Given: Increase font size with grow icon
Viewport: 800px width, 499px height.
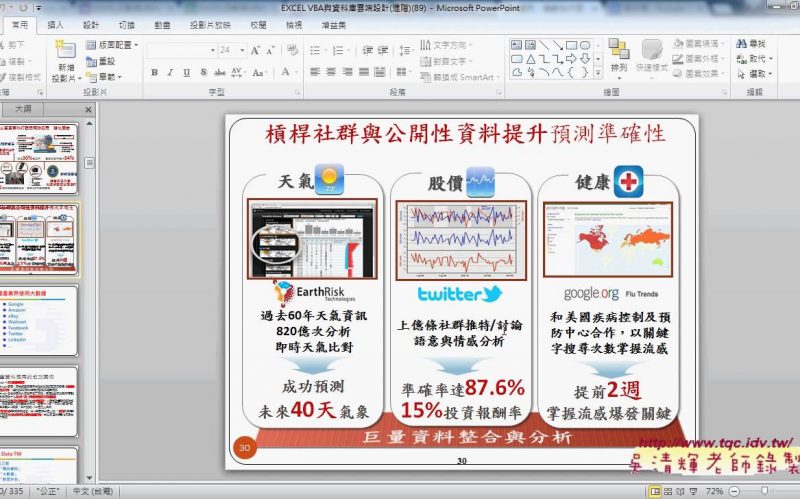Looking at the screenshot, I should click(x=256, y=49).
